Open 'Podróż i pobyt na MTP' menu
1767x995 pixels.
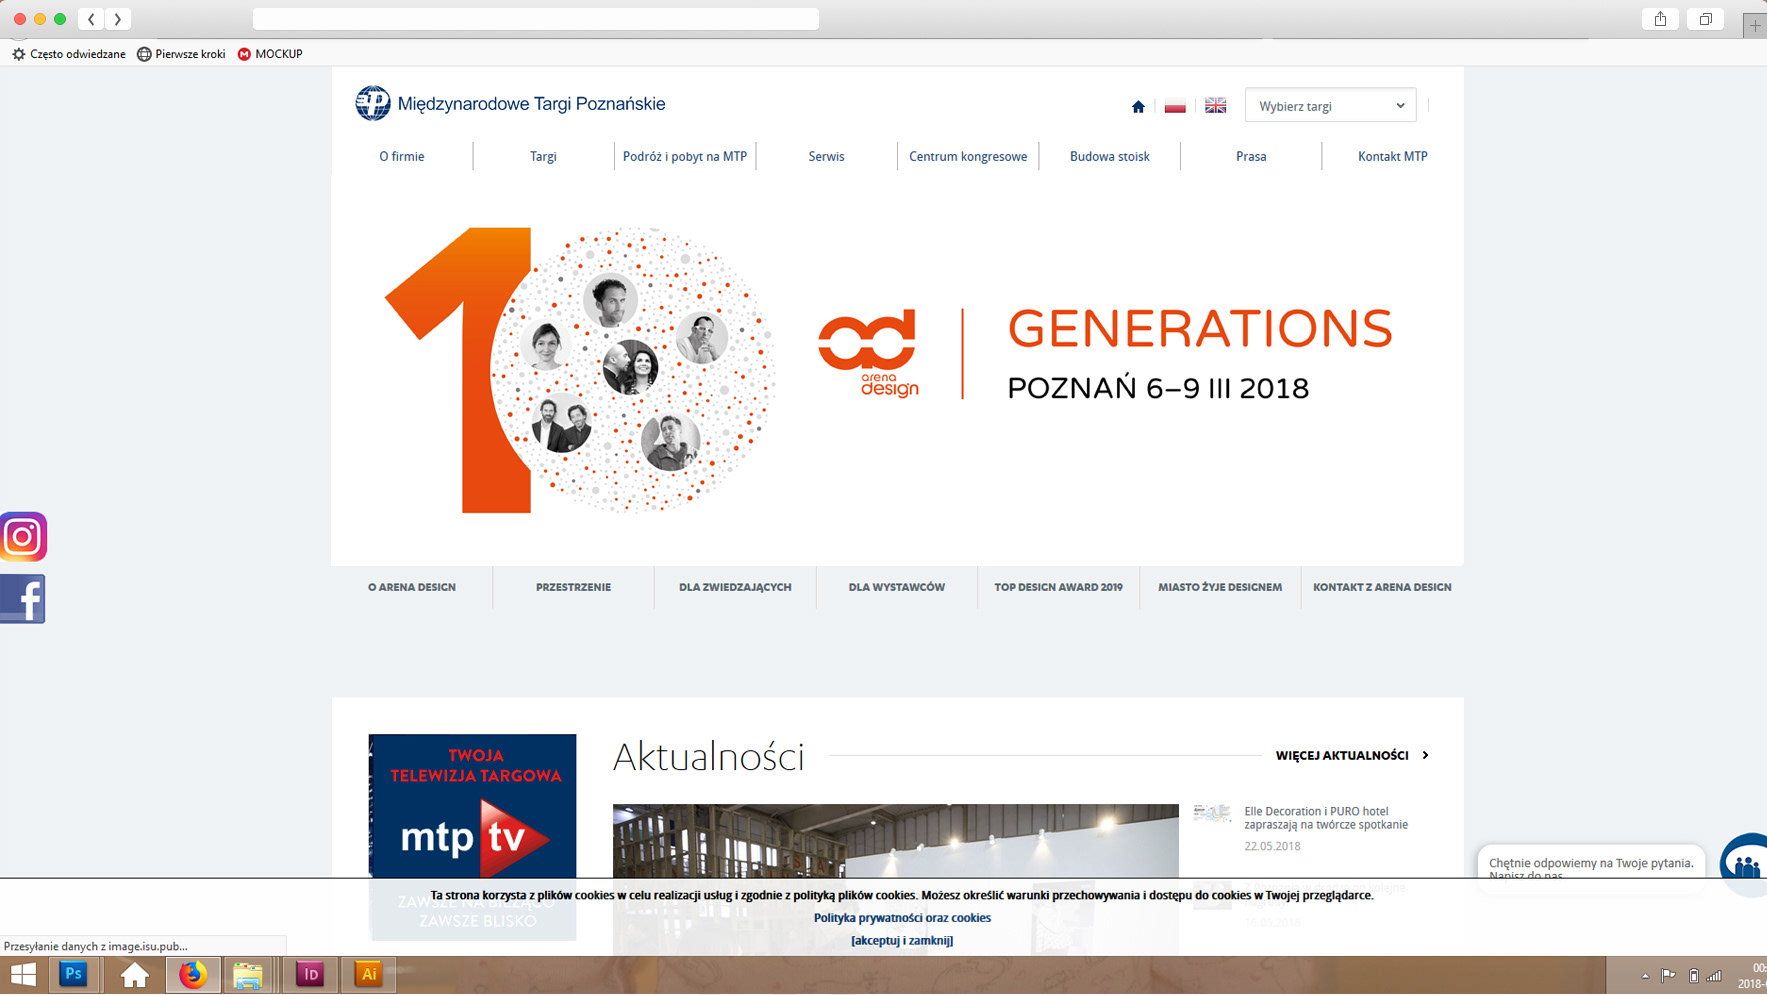click(685, 157)
